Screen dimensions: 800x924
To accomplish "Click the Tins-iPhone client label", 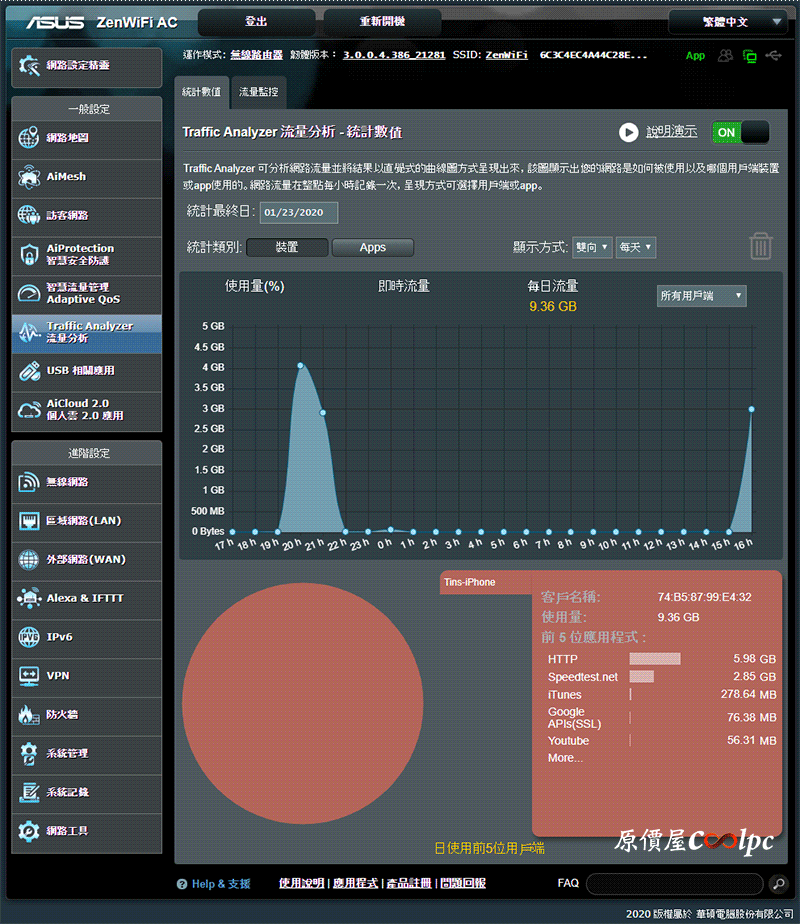I will pyautogui.click(x=470, y=582).
